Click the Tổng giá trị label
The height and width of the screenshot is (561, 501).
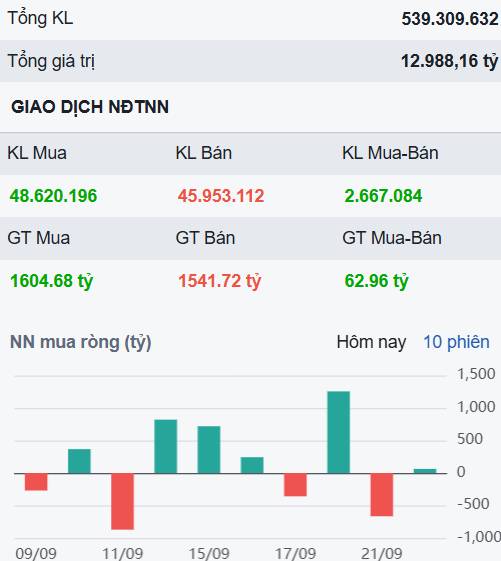click(51, 61)
